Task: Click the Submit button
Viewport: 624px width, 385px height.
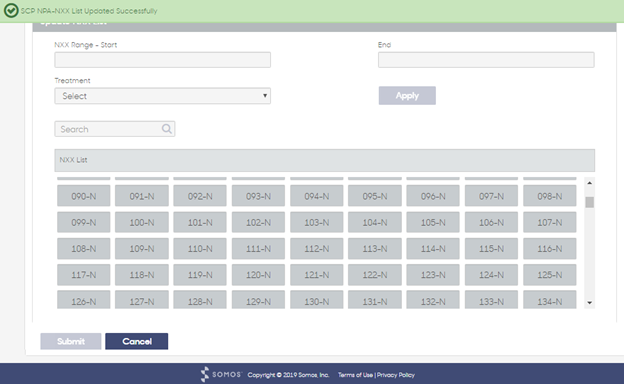Action: coord(71,341)
